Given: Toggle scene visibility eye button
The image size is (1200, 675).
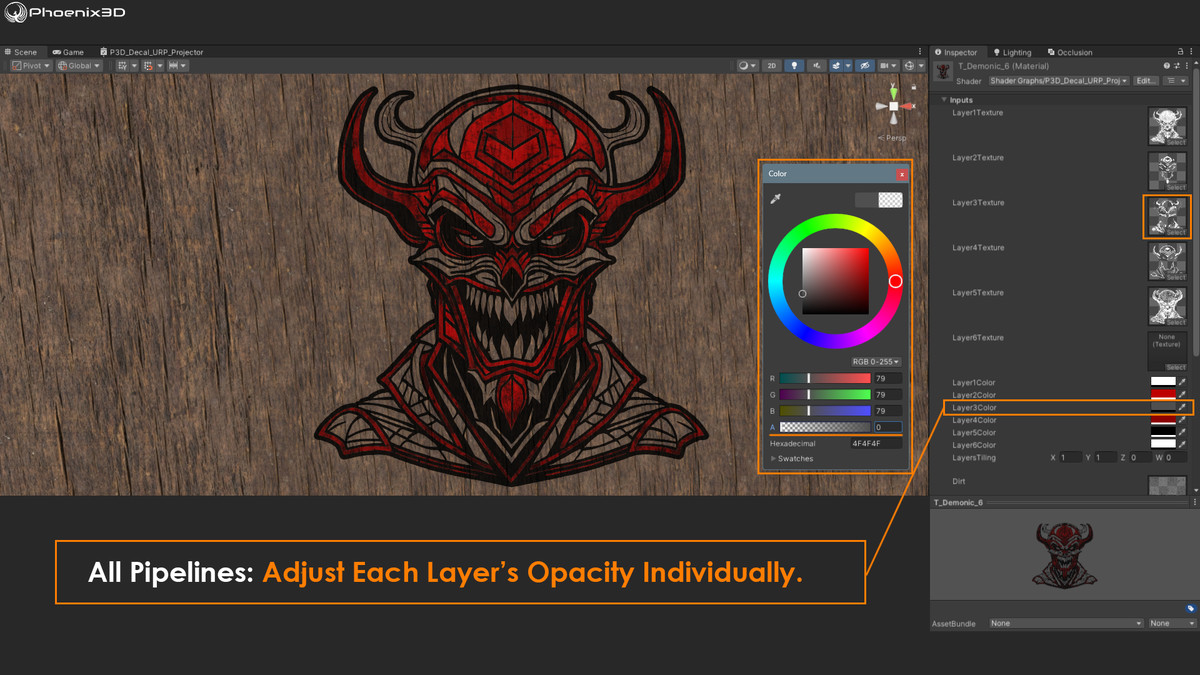Looking at the screenshot, I should (x=864, y=66).
